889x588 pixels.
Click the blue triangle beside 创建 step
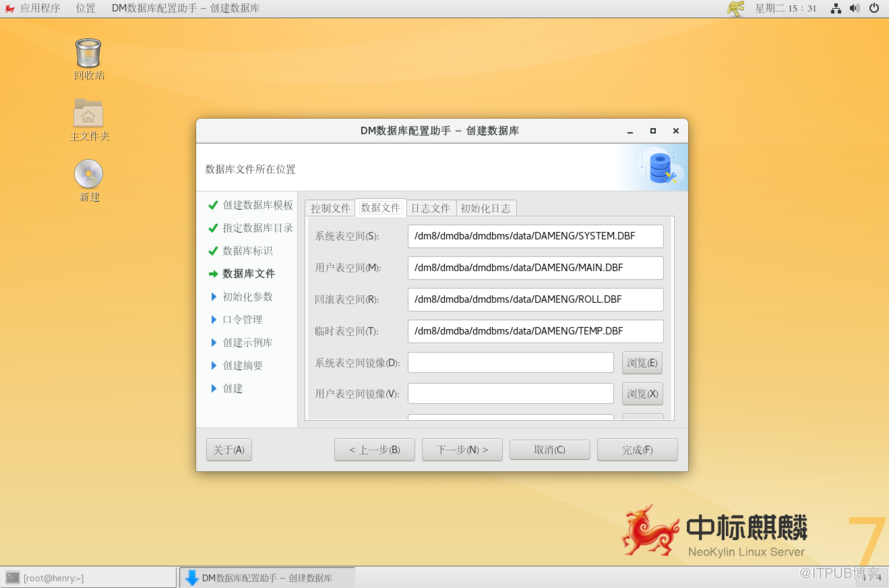click(x=214, y=388)
